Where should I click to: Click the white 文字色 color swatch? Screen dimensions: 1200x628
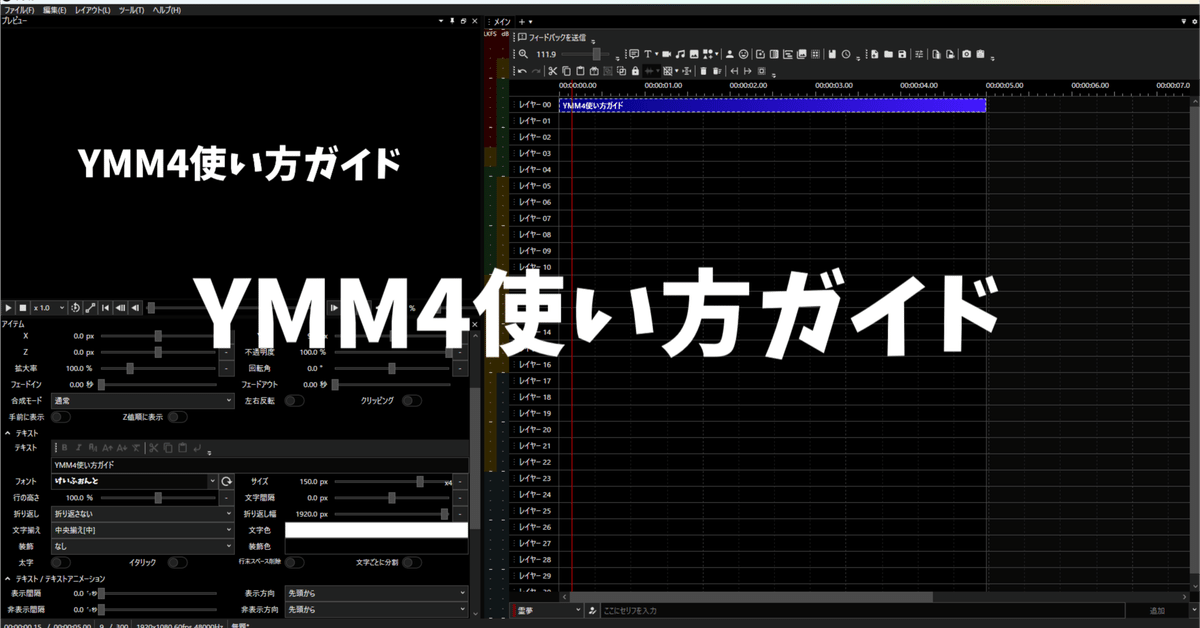pyautogui.click(x=375, y=529)
